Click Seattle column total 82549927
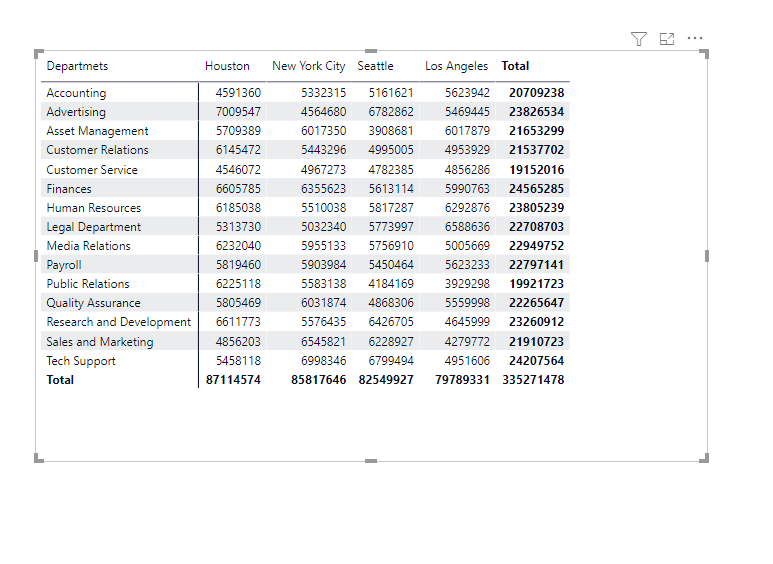Screen dimensions: 773x564 click(x=386, y=380)
